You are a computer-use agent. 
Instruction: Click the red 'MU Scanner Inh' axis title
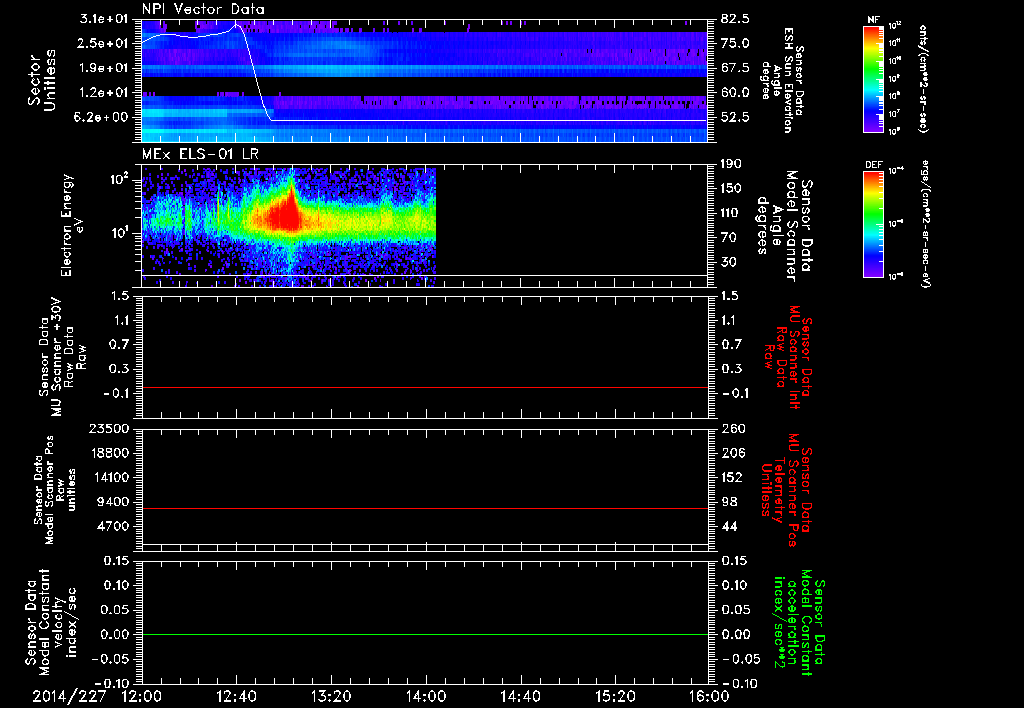[788, 357]
